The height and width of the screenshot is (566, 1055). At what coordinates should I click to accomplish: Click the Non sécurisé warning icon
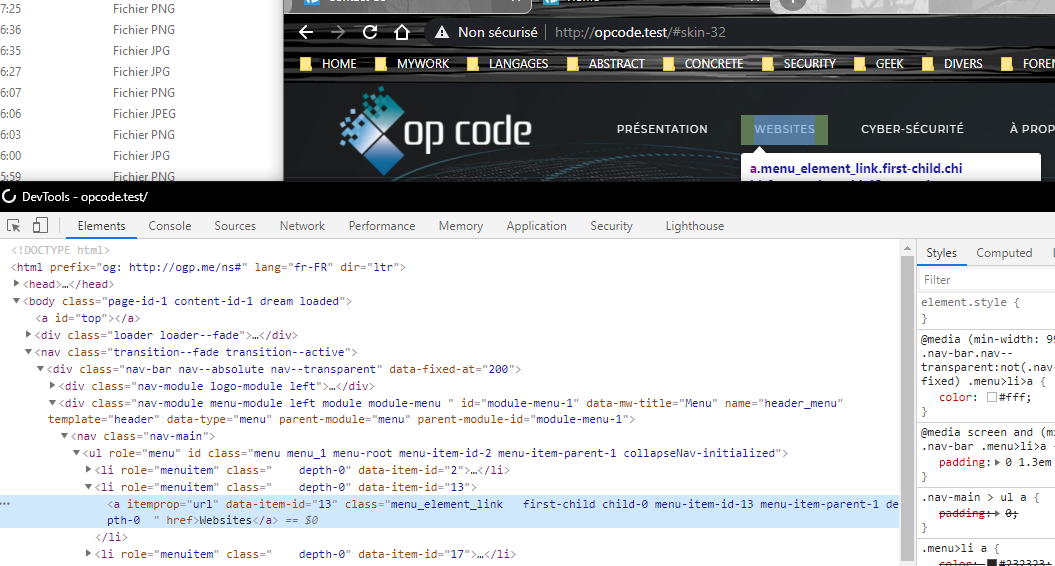pyautogui.click(x=441, y=32)
